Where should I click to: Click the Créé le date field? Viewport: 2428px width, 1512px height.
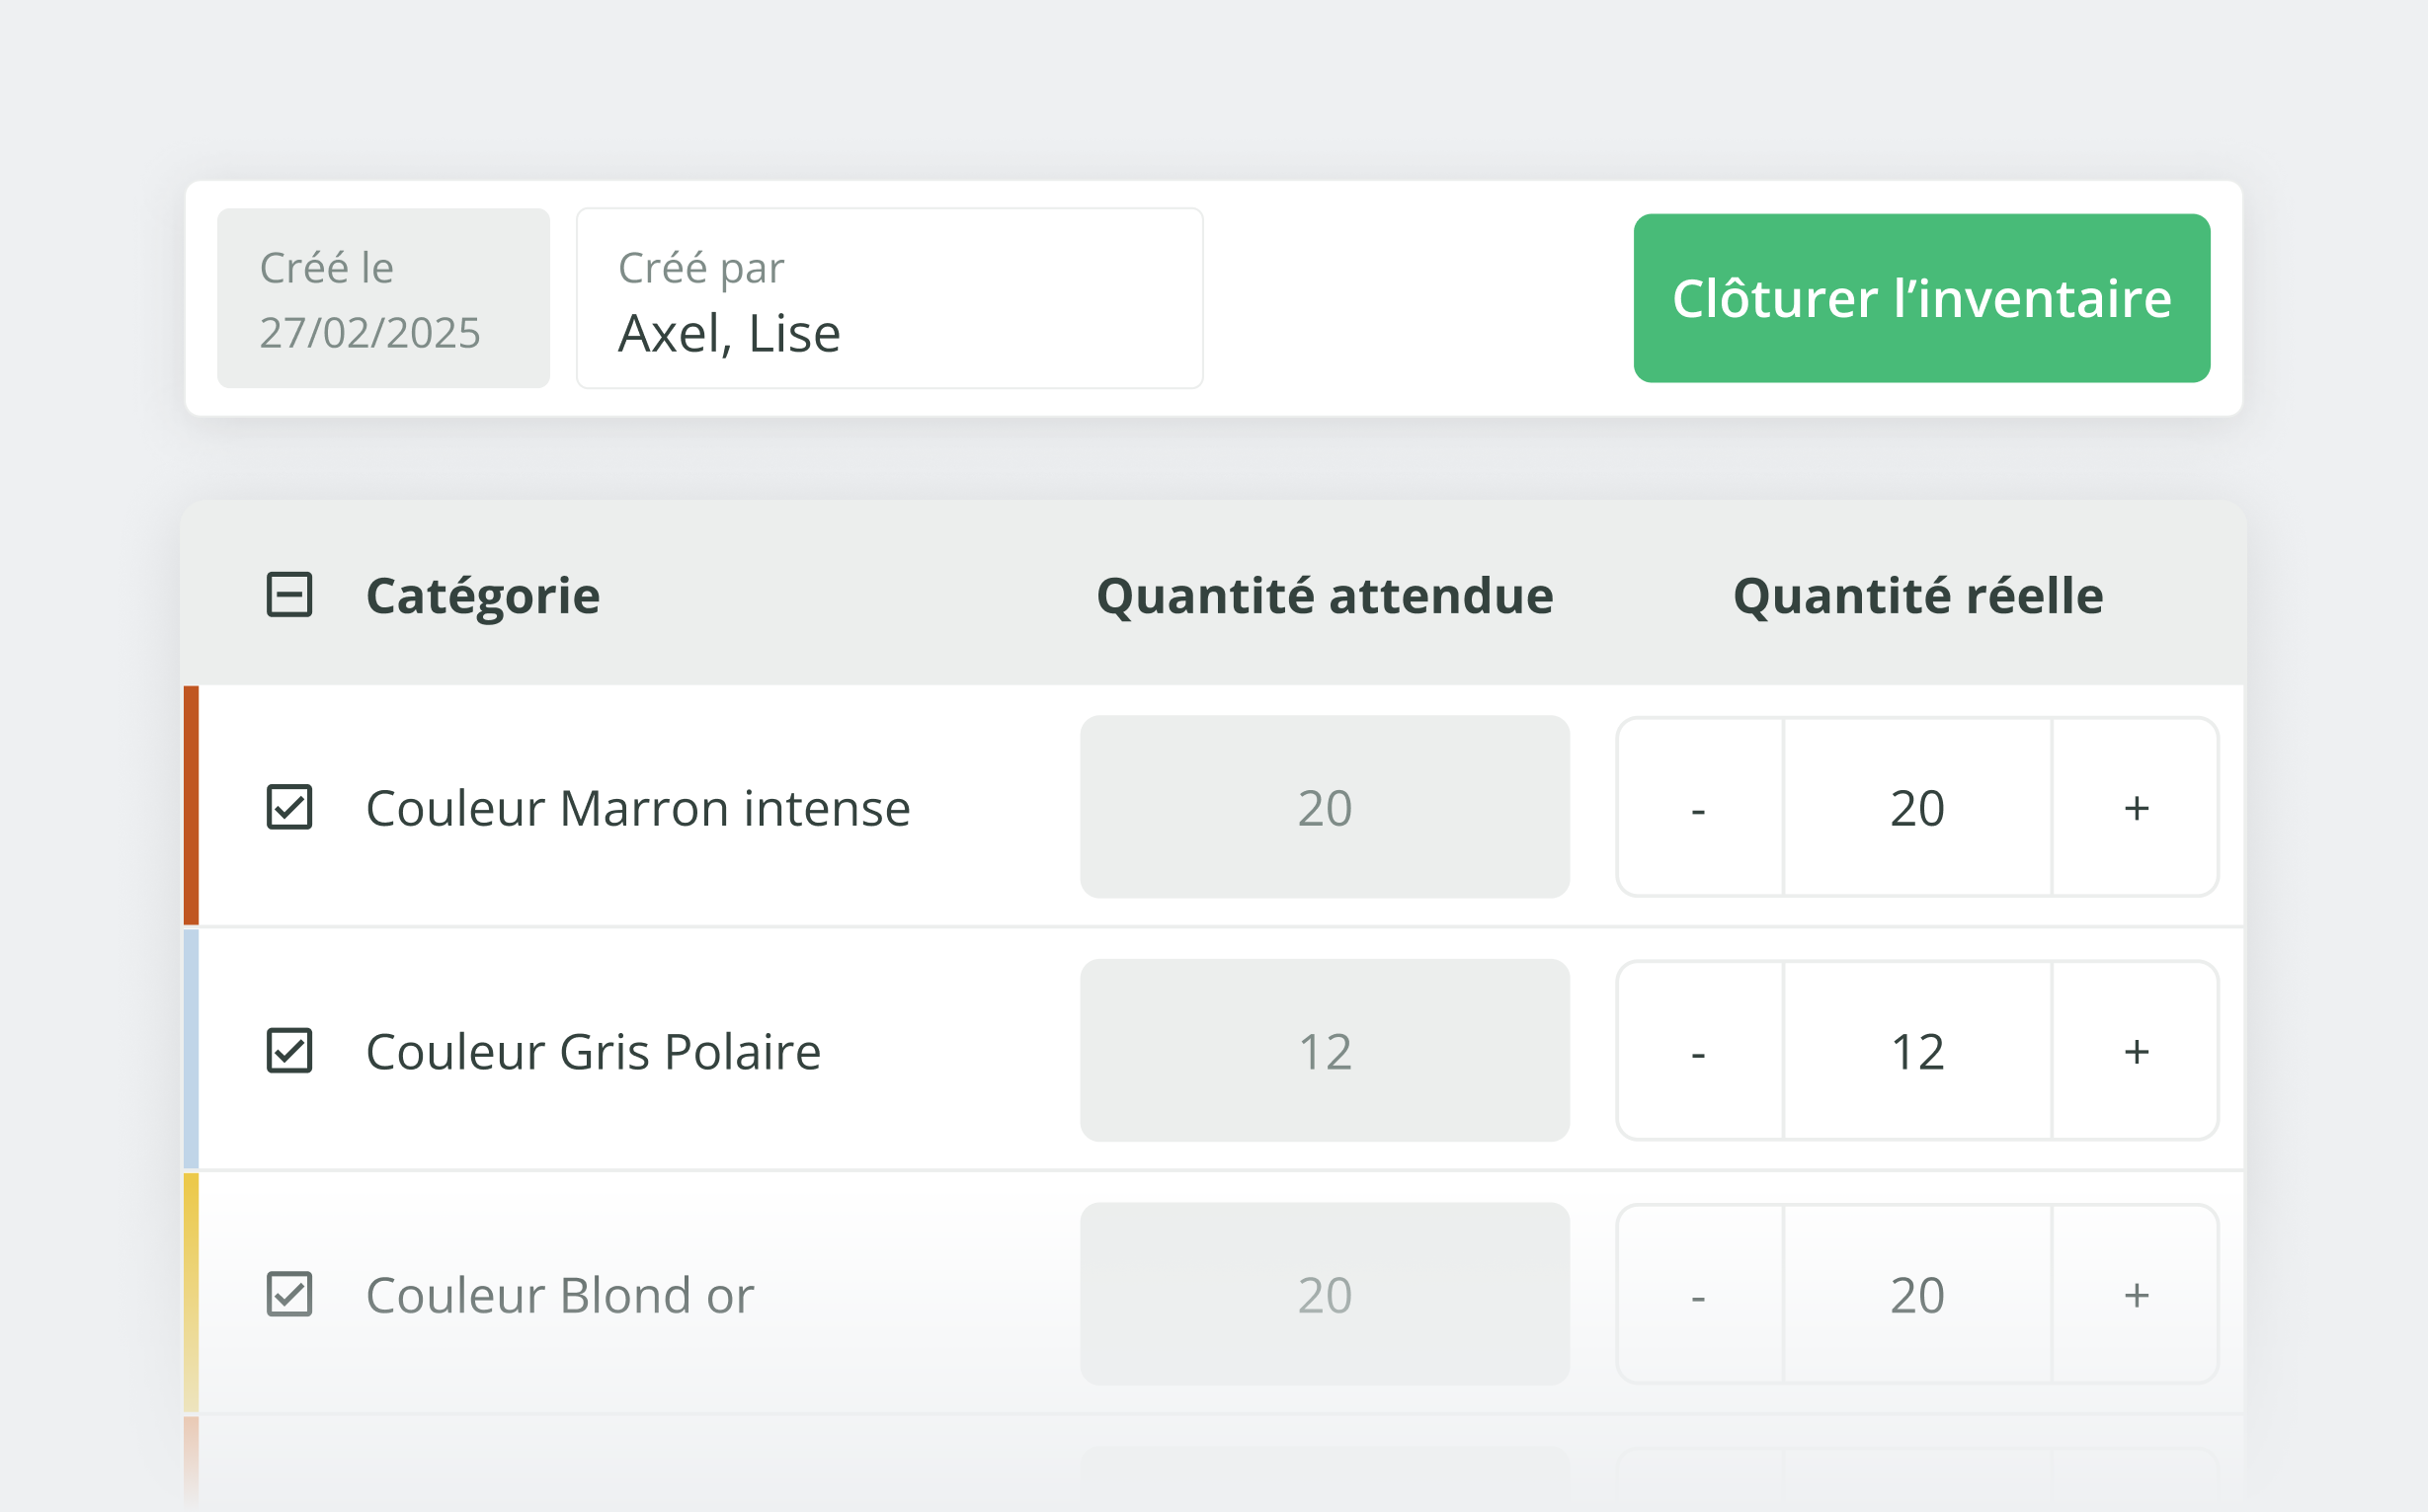tap(383, 298)
